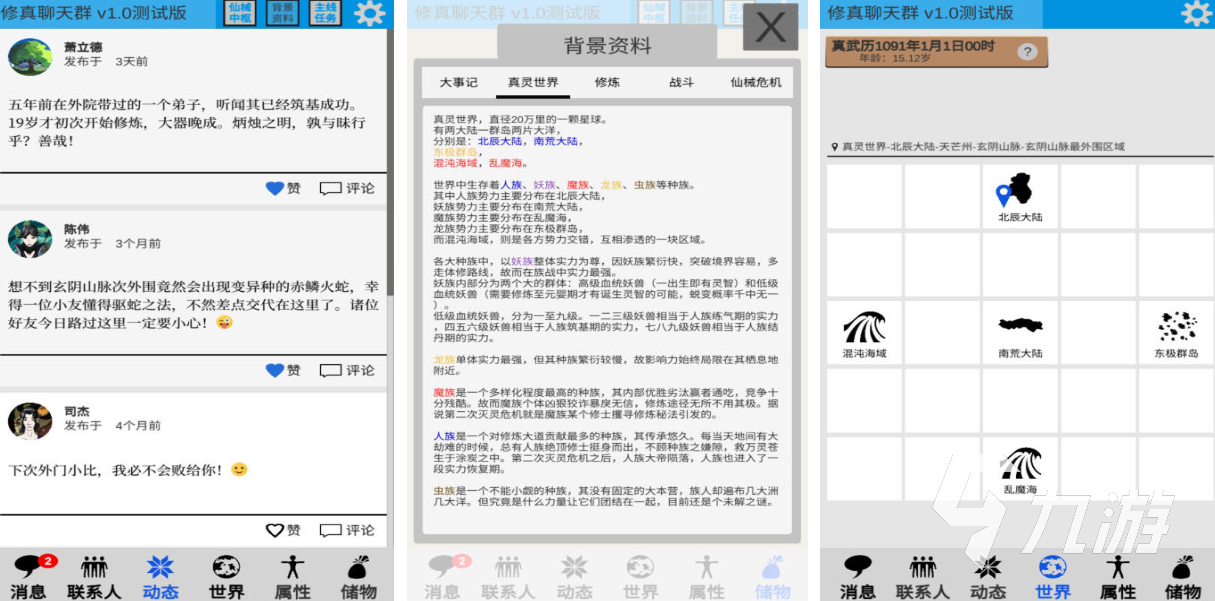
Task: Switch to the 大事记 tab
Action: tap(459, 82)
